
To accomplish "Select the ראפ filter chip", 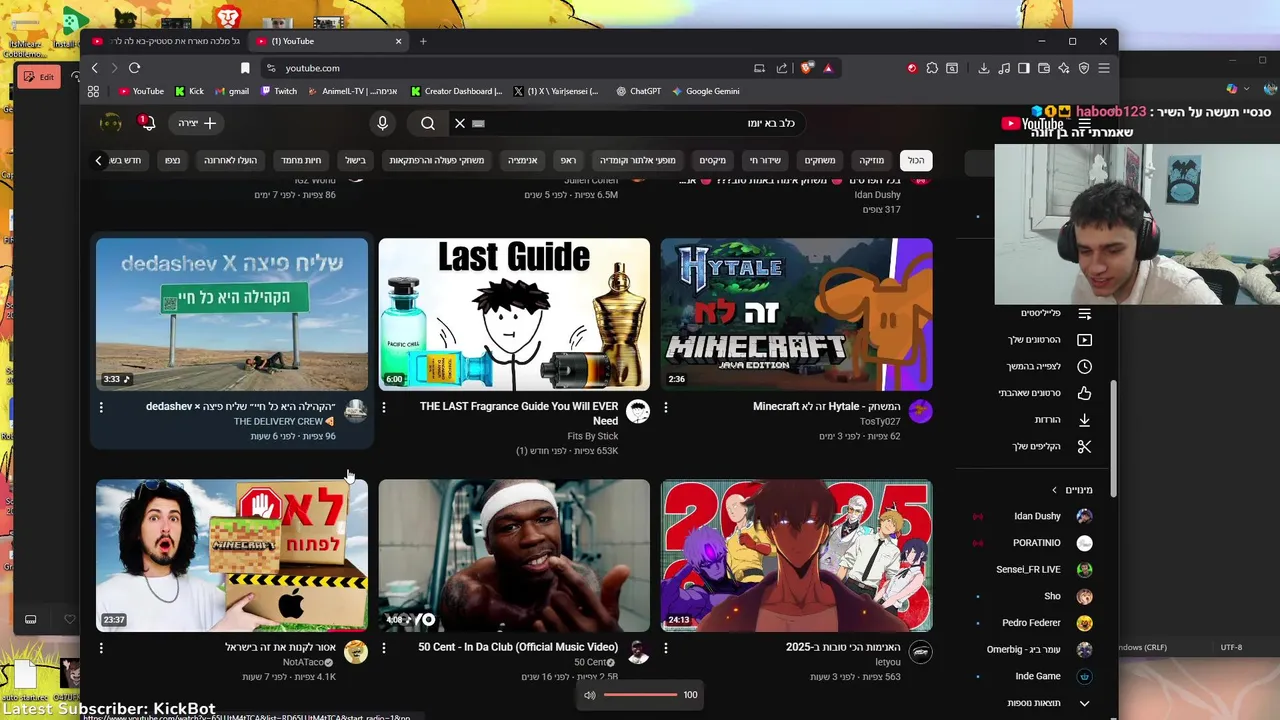I will pyautogui.click(x=568, y=160).
